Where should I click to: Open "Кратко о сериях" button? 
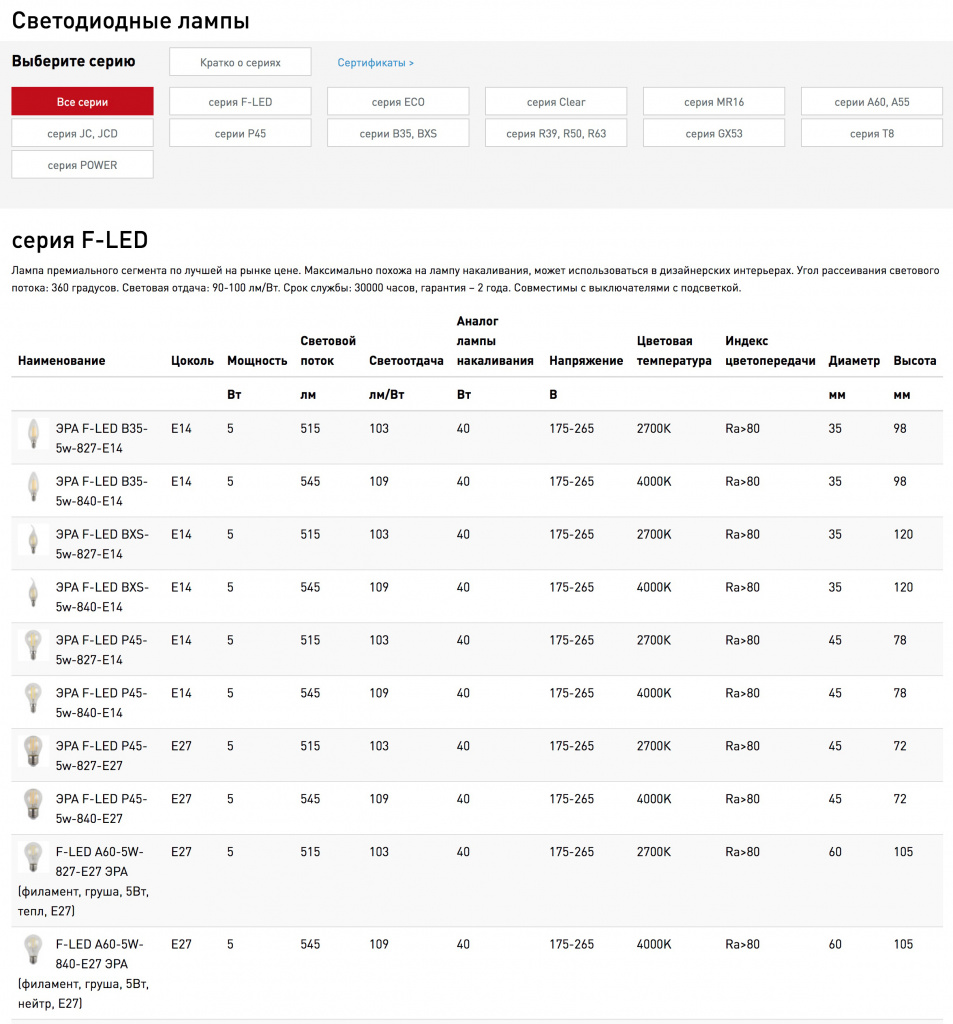240,62
